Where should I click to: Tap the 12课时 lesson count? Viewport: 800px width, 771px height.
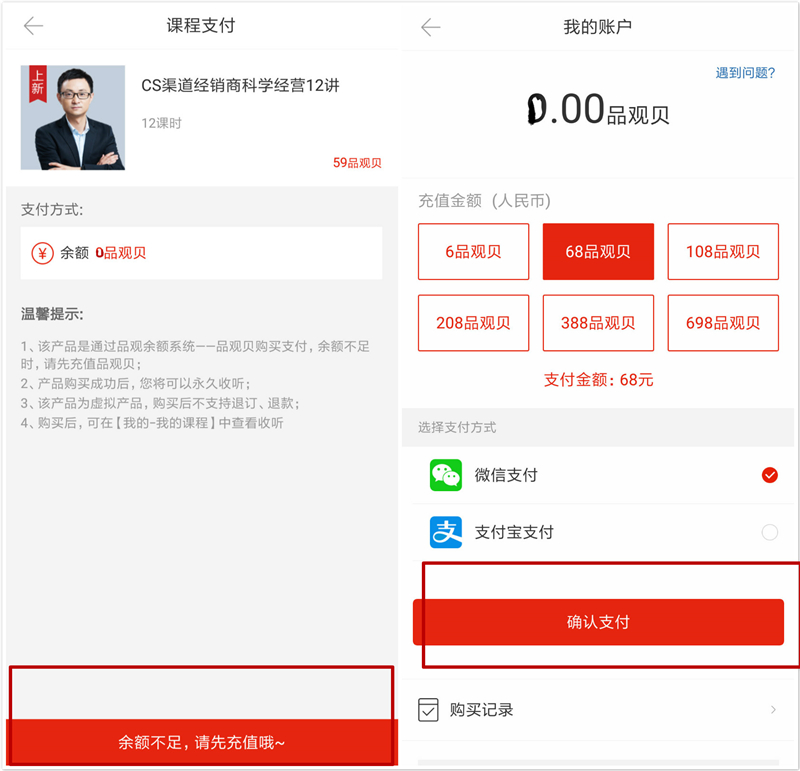pos(161,123)
